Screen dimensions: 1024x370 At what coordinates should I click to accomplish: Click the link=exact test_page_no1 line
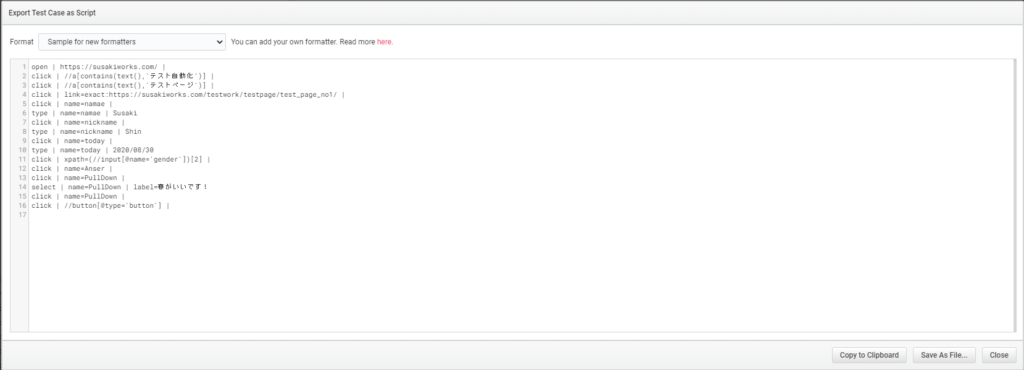(188, 95)
